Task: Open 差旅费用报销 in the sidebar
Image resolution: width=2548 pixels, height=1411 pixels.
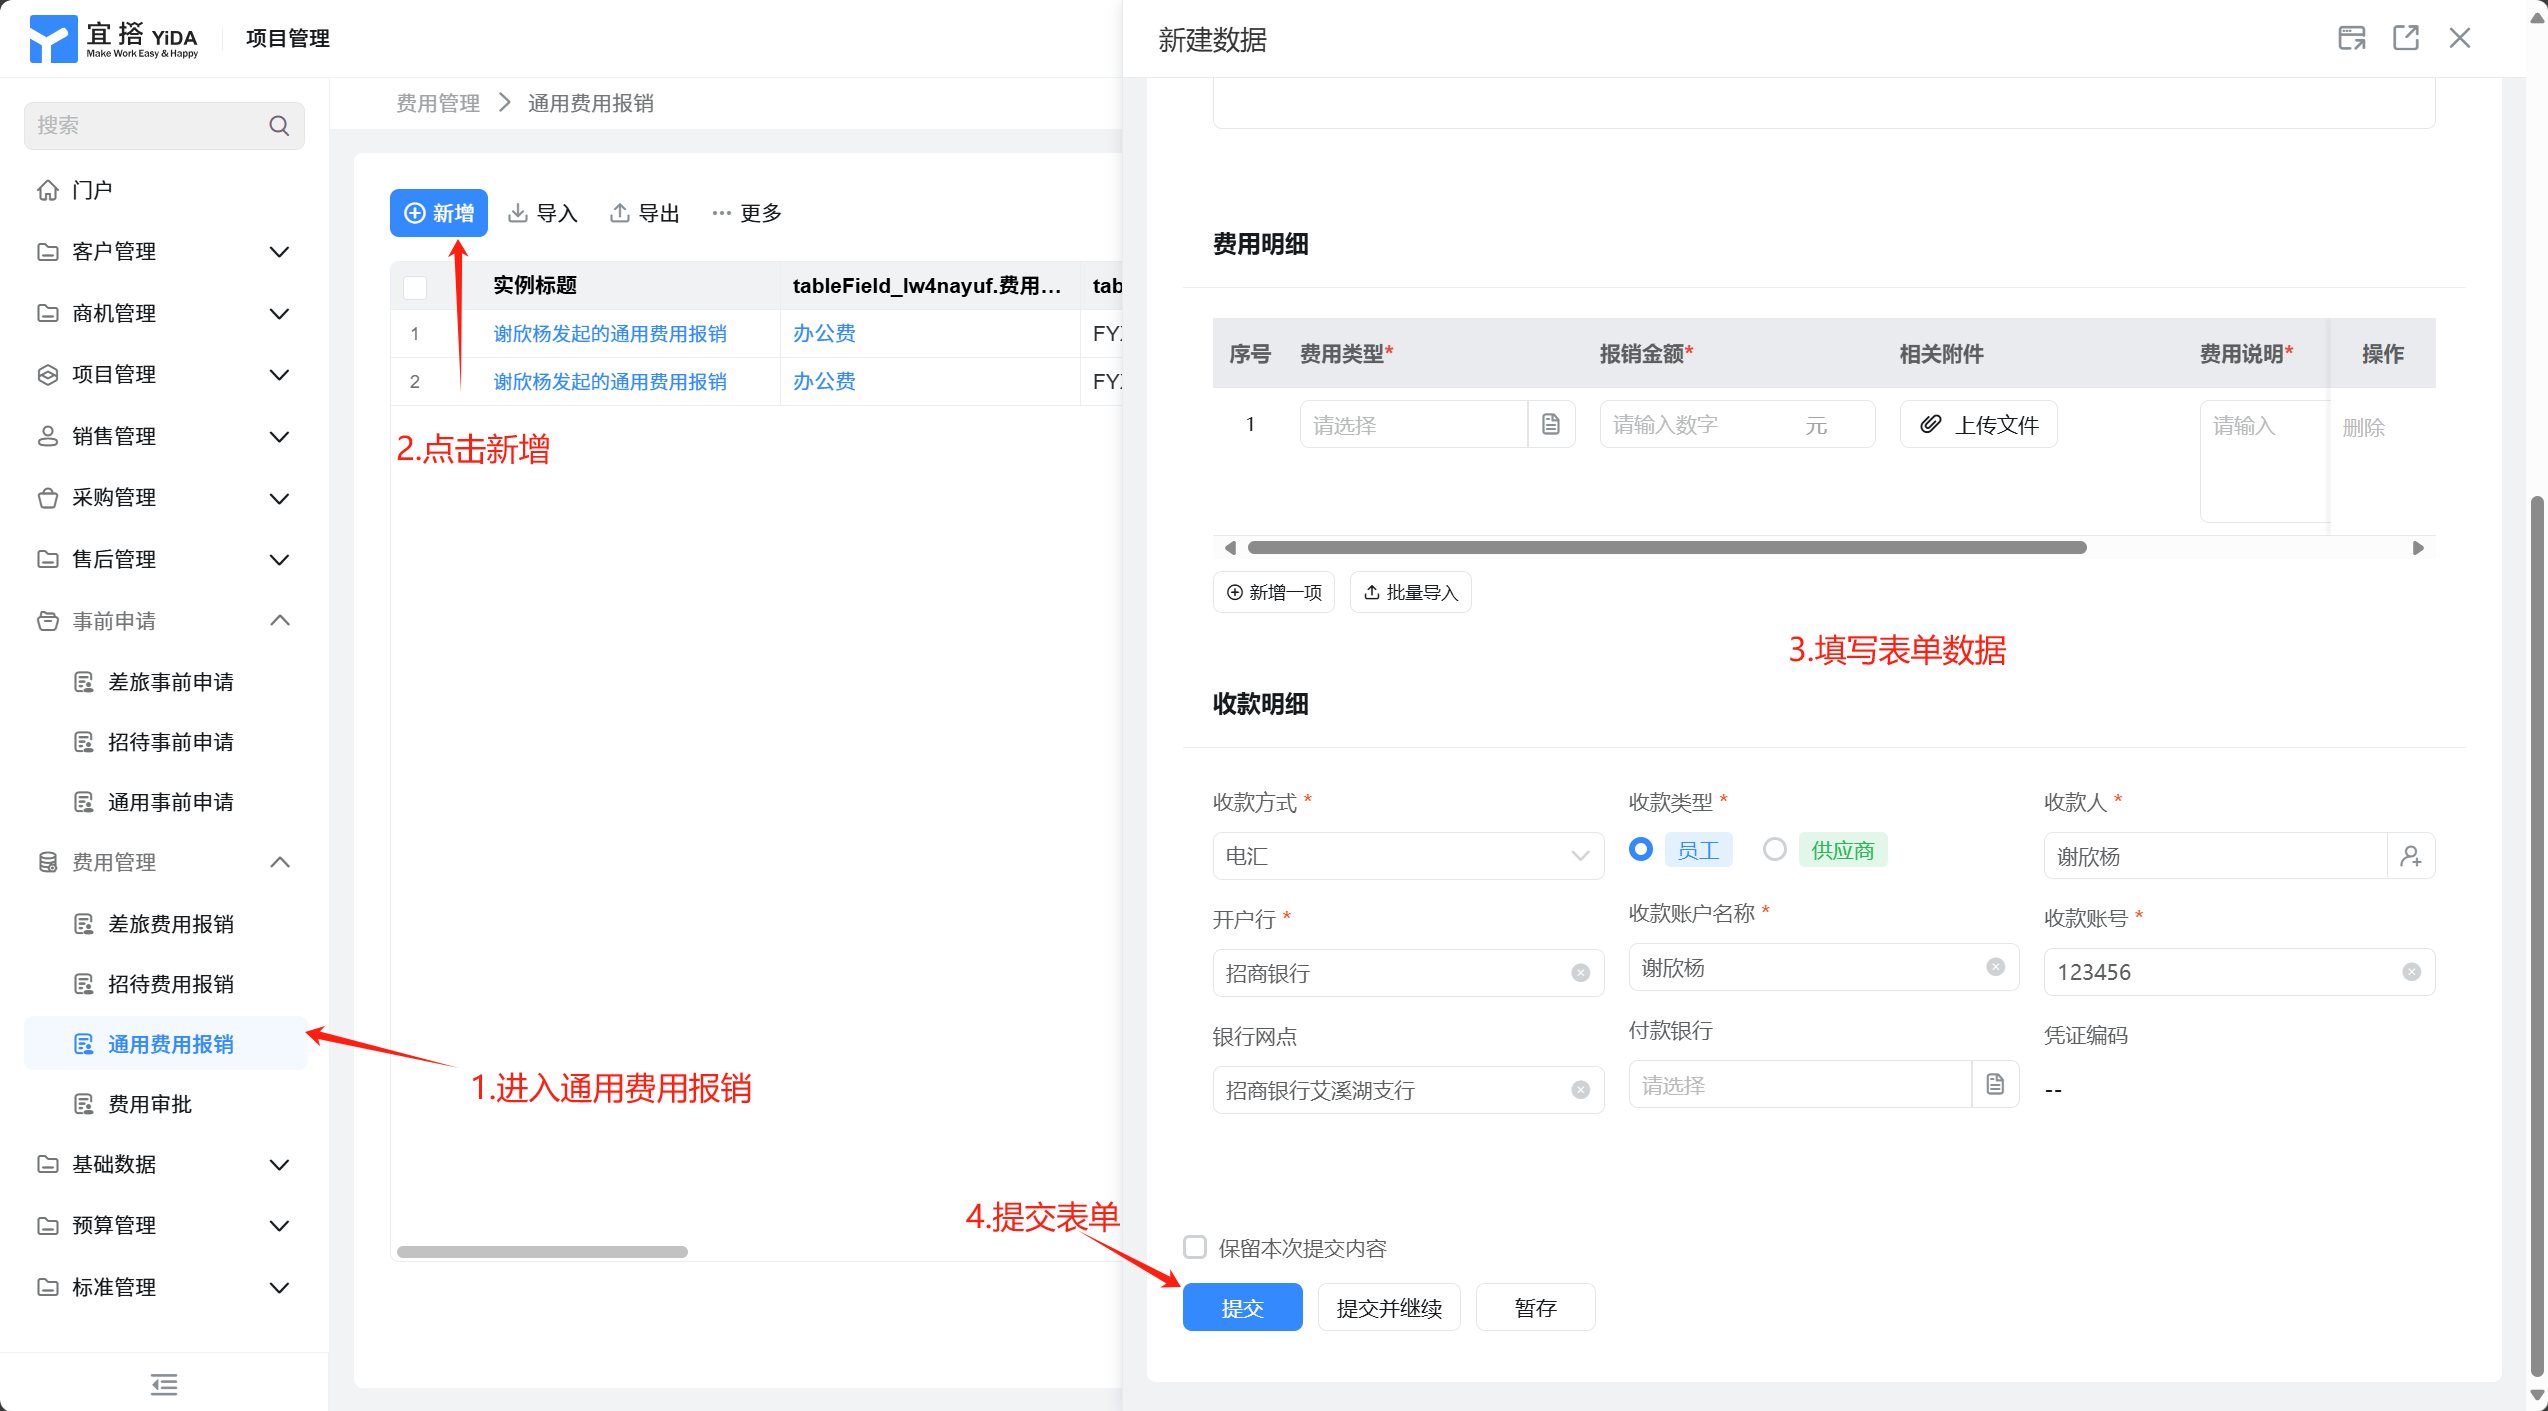Action: [x=170, y=924]
